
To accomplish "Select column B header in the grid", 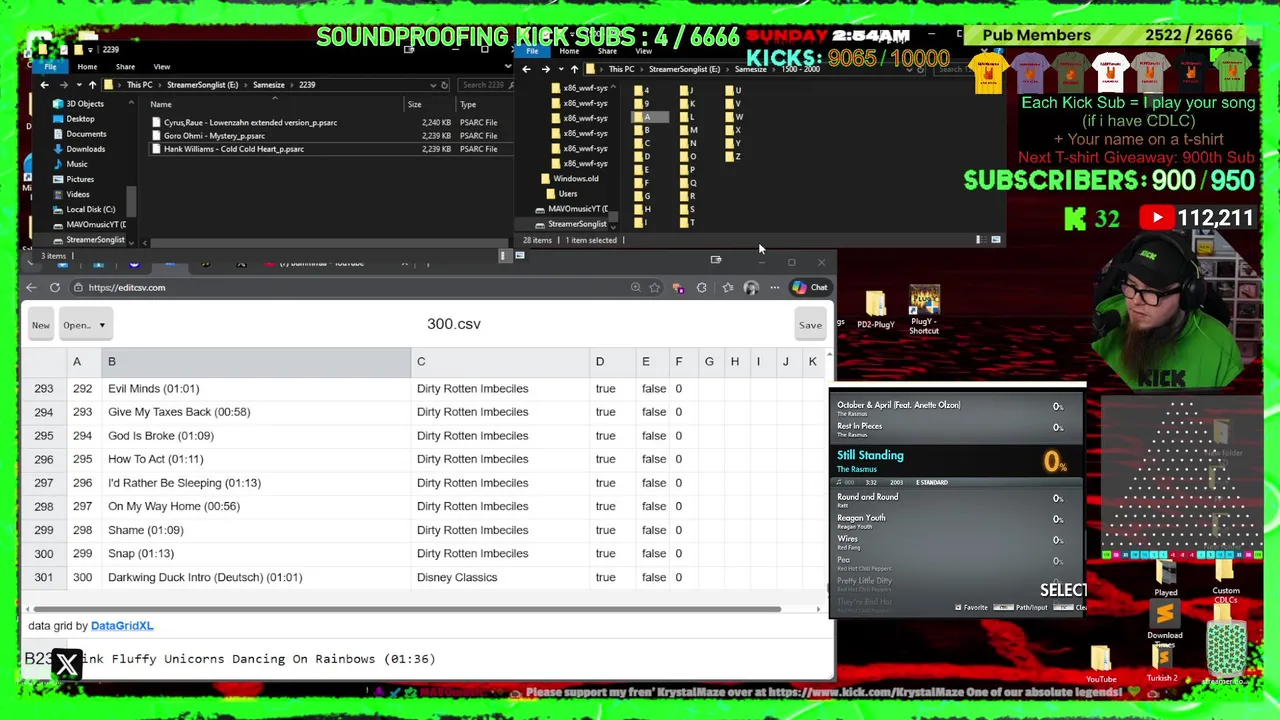I will pos(255,362).
